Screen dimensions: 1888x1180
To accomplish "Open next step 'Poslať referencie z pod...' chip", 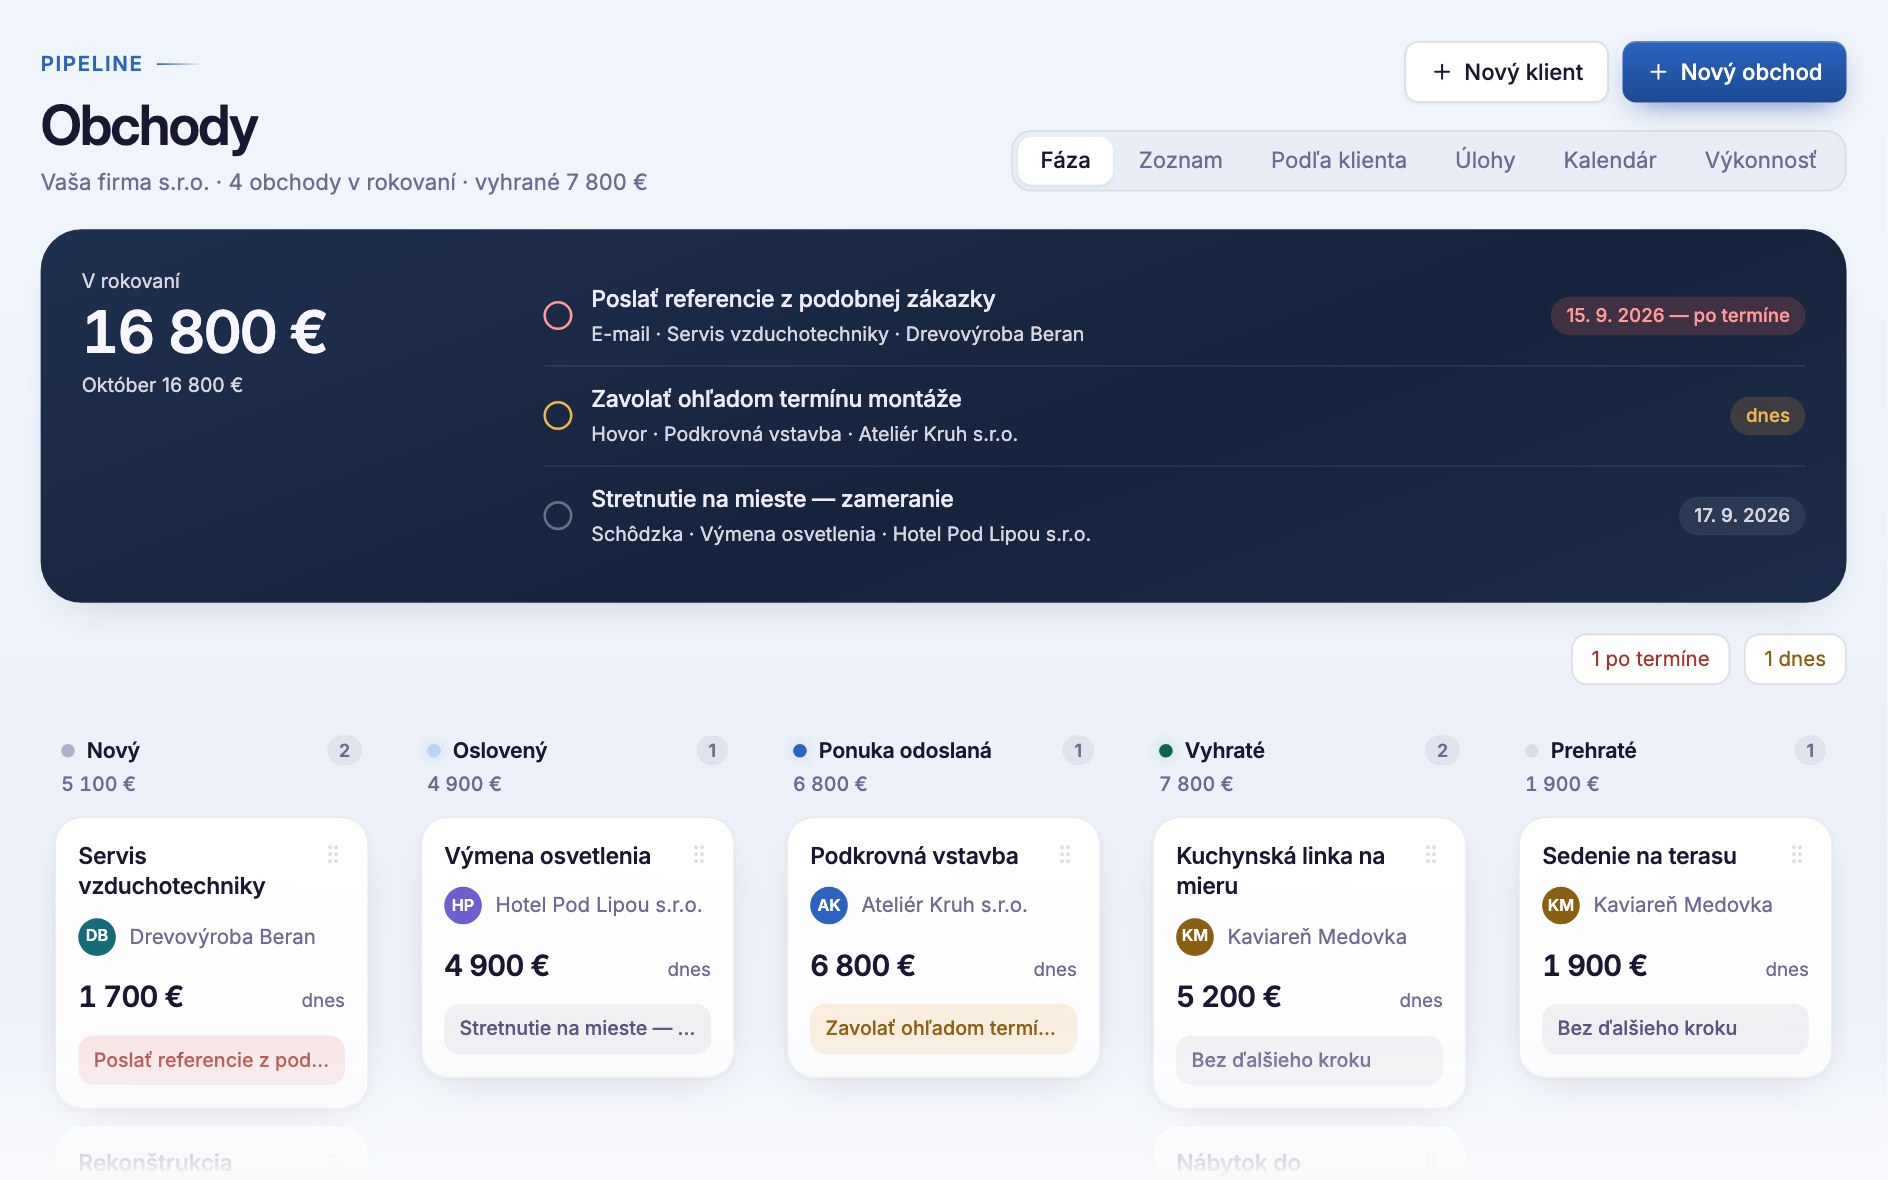I will 211,1060.
